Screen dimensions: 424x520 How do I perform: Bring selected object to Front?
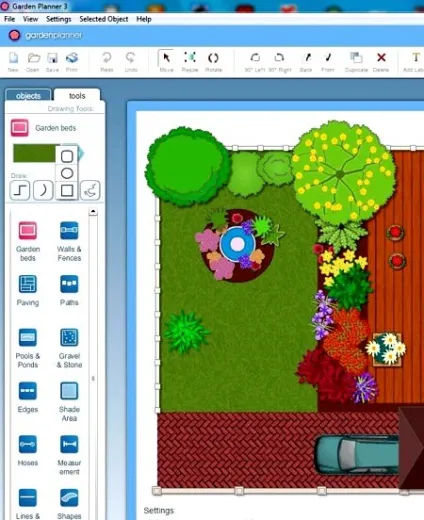[328, 58]
